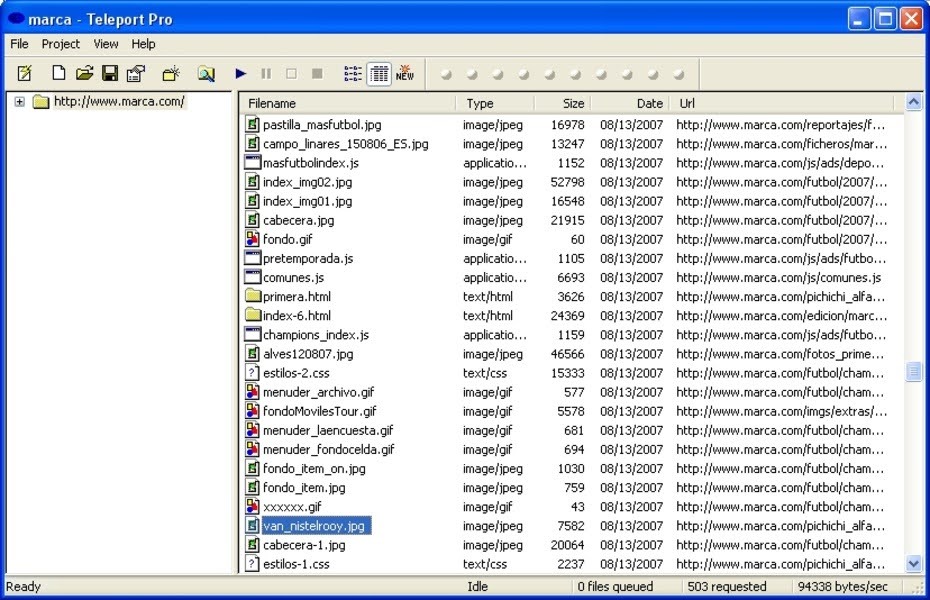Open the File menu
The image size is (930, 600).
coord(20,44)
